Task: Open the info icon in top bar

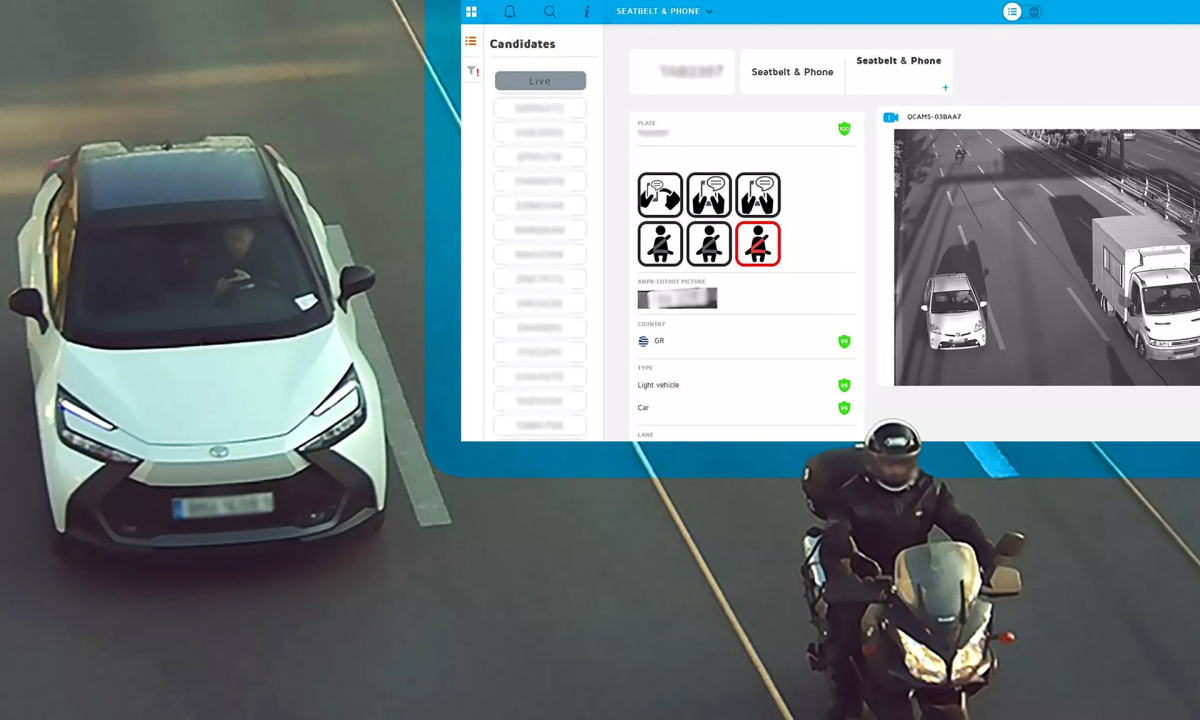Action: pos(587,12)
